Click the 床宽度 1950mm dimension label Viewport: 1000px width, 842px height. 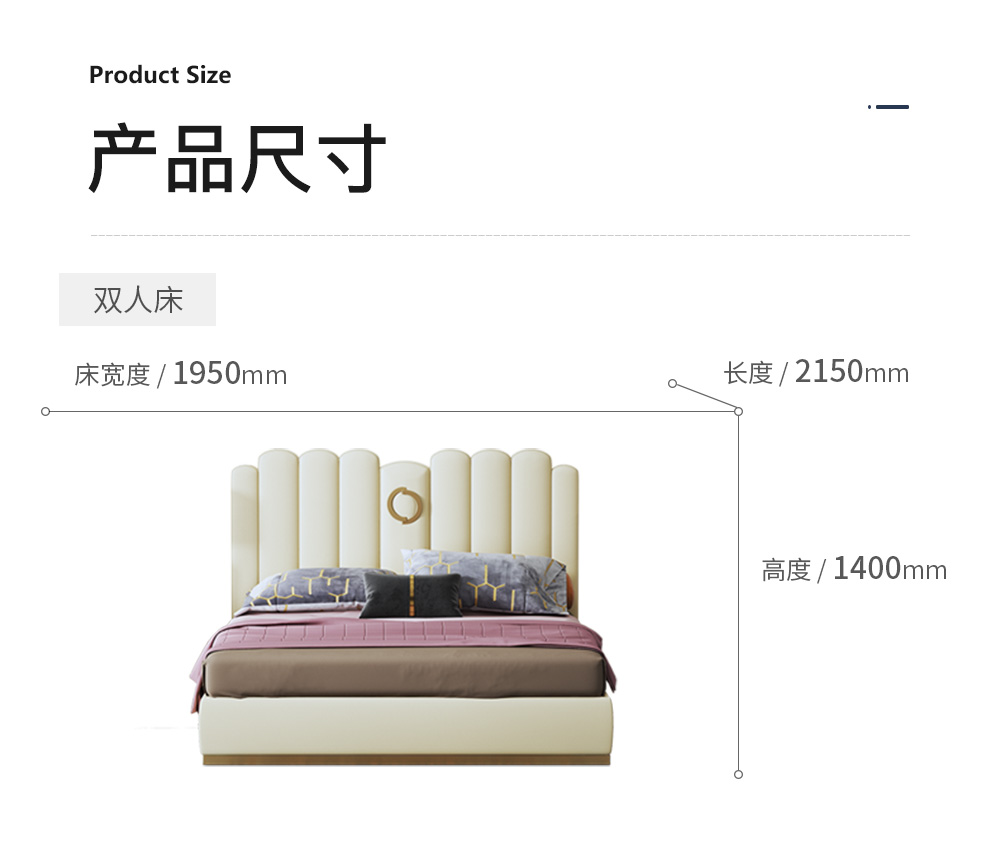point(180,374)
